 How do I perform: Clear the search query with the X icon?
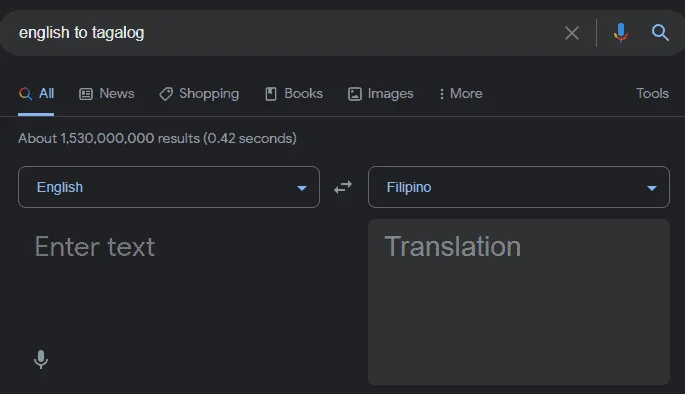point(571,33)
